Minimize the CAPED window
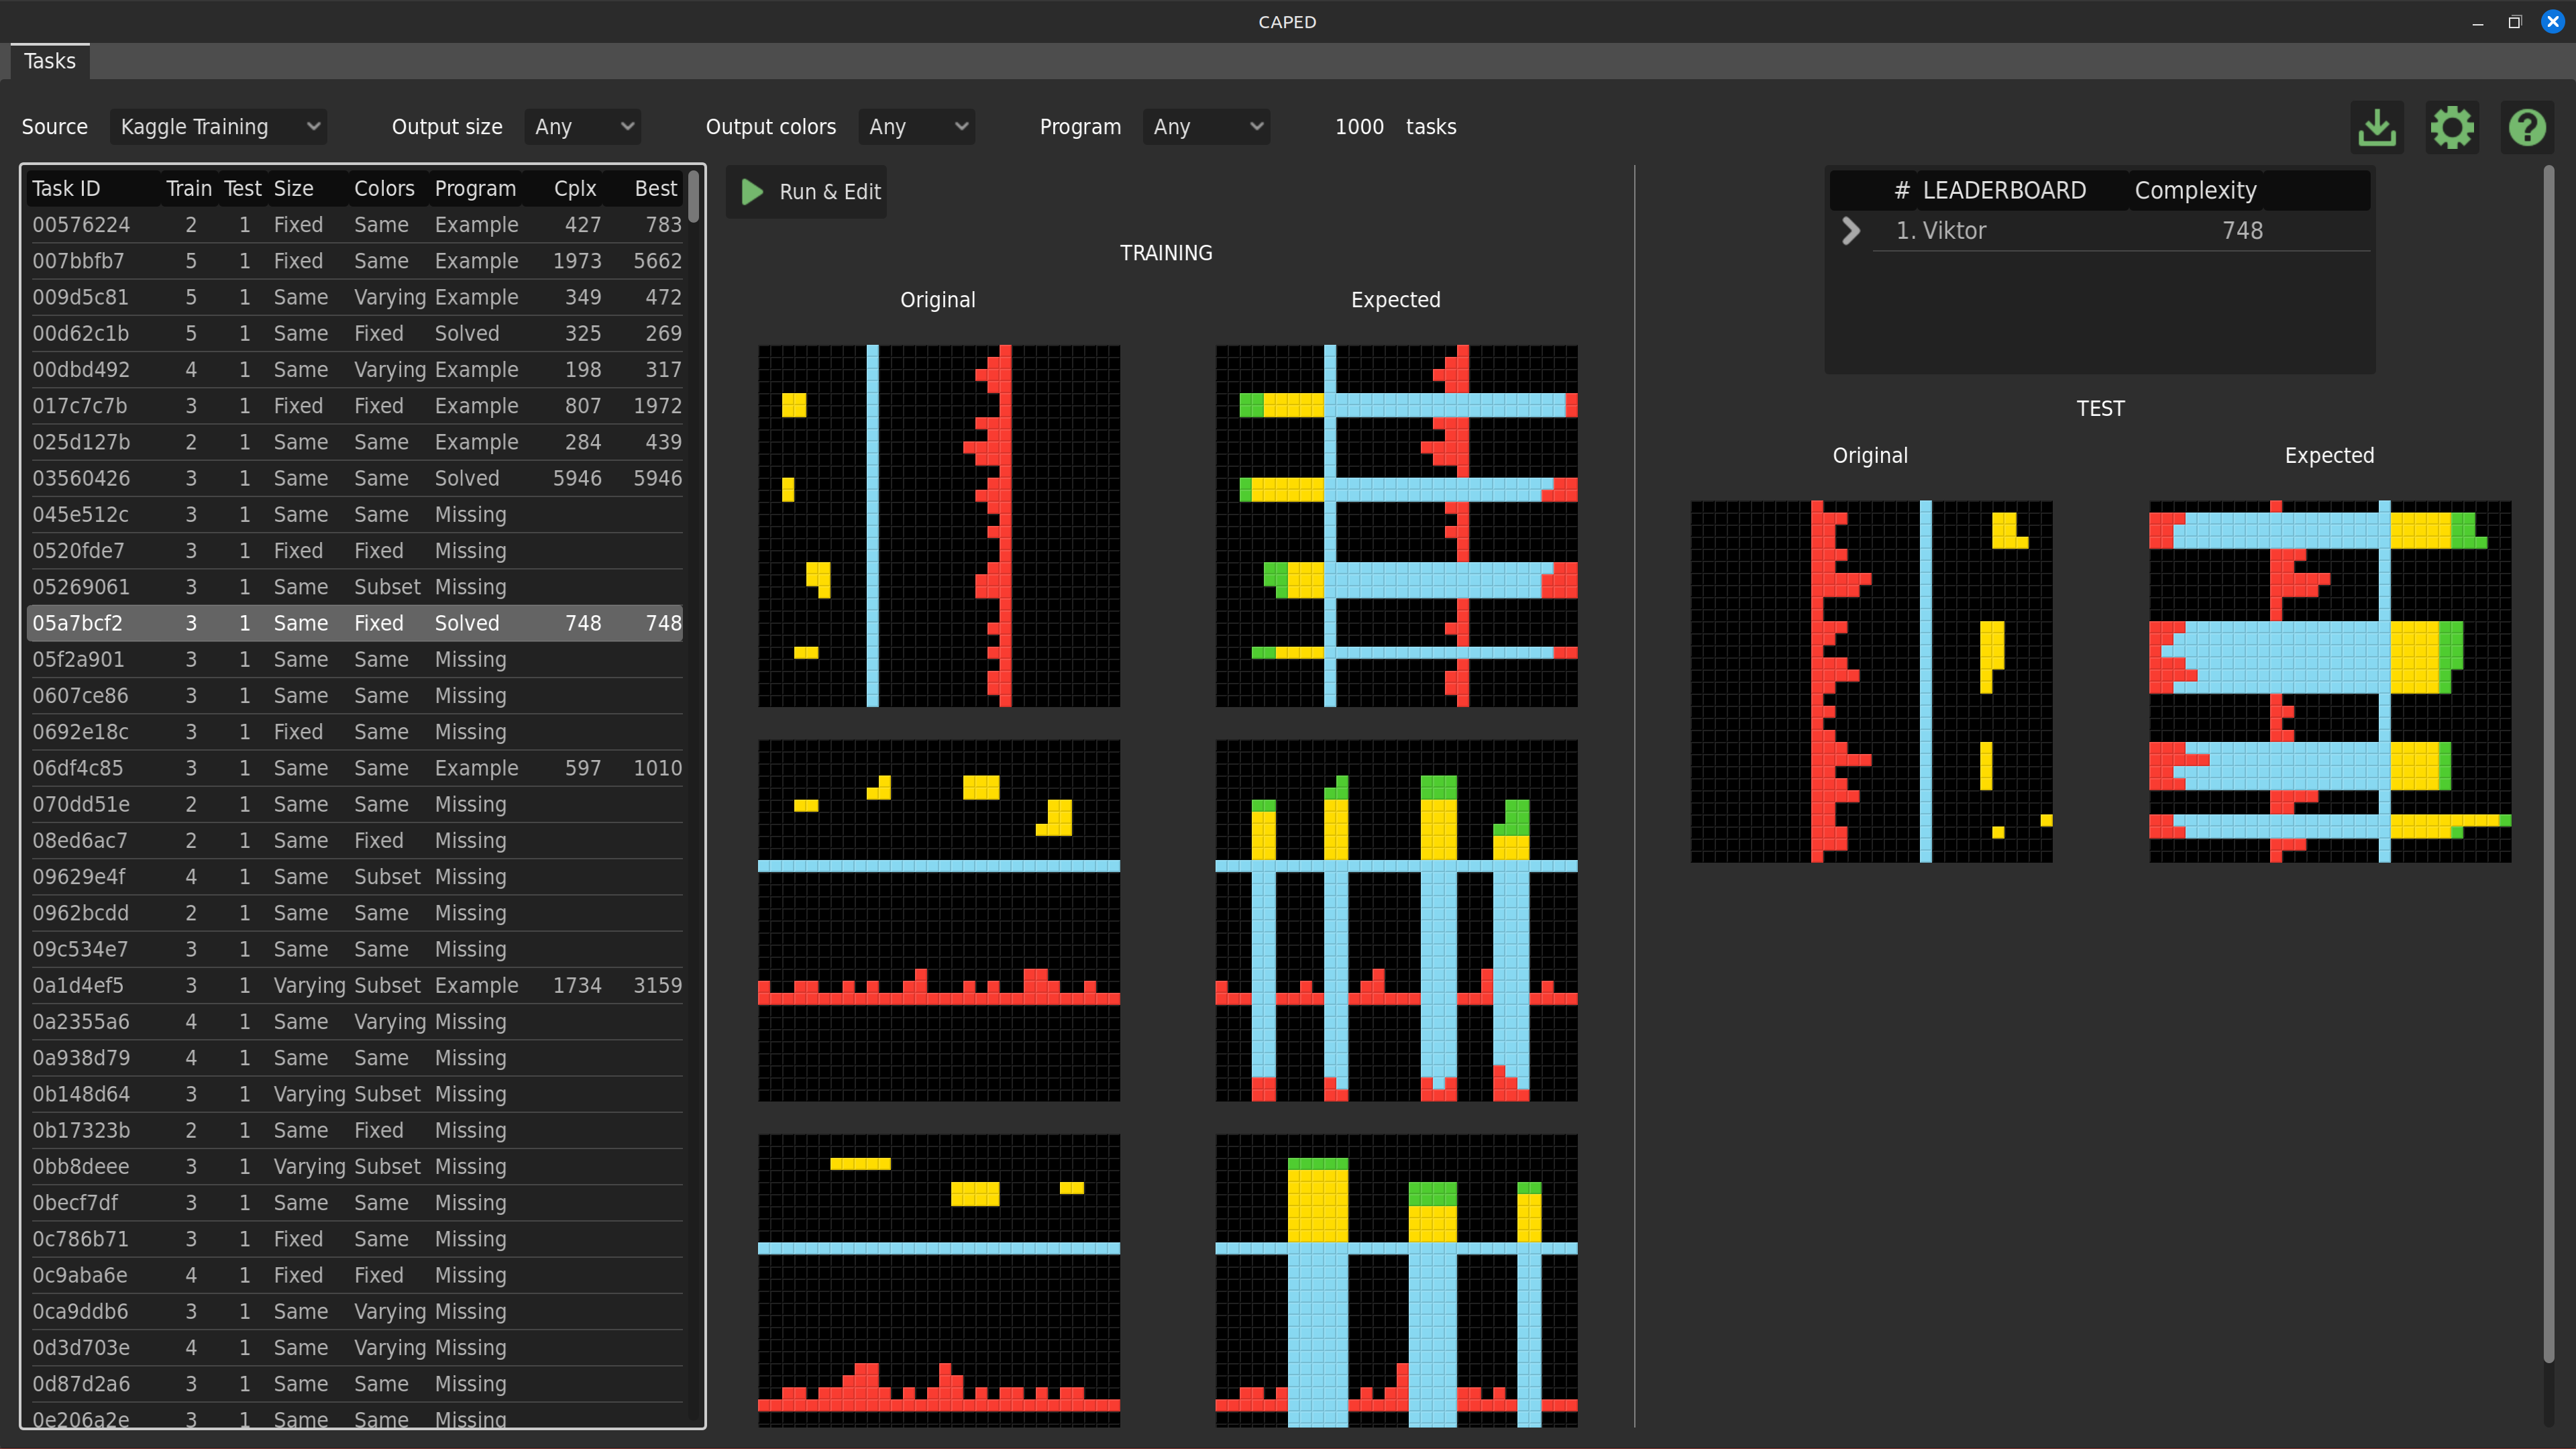 pyautogui.click(x=2477, y=21)
